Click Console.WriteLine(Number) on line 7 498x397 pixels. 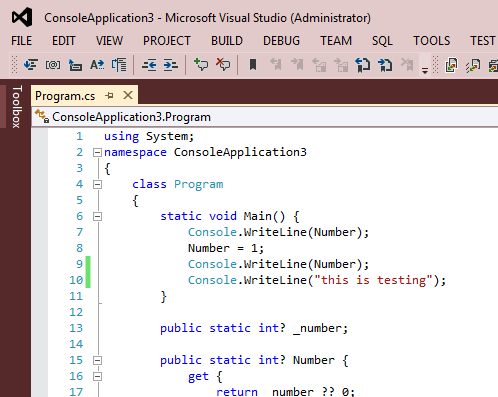(278, 232)
